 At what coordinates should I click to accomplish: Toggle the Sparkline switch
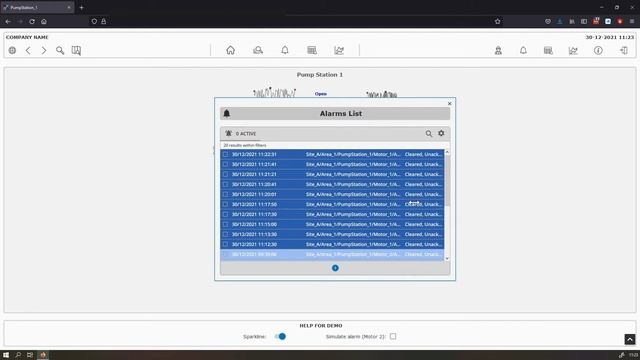coord(280,336)
